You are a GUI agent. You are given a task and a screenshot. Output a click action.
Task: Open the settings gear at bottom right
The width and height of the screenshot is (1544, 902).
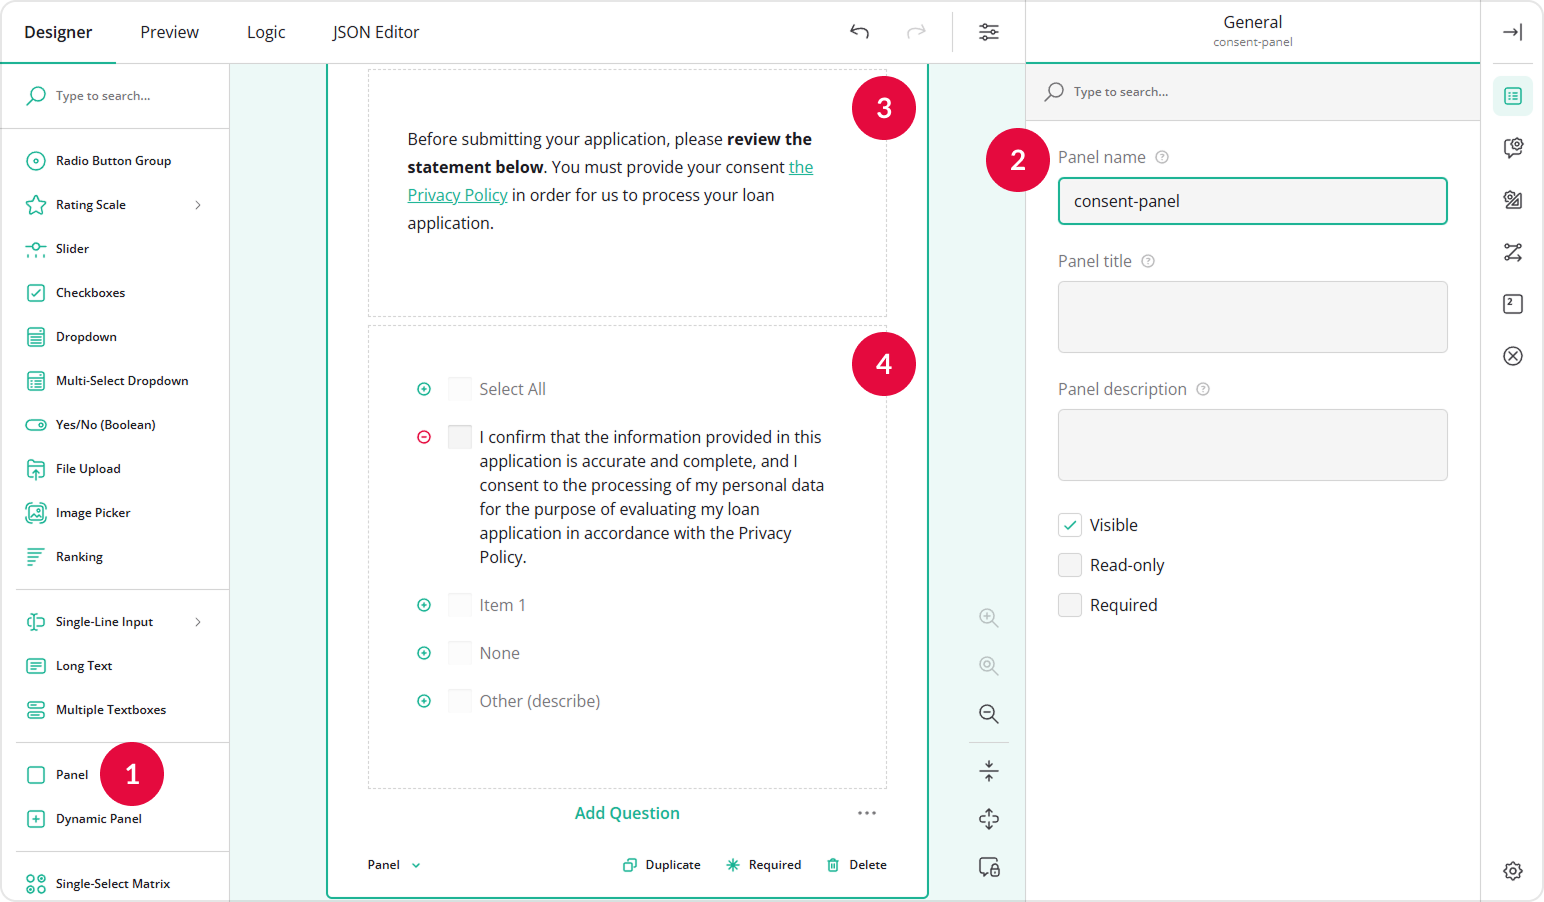[1513, 871]
